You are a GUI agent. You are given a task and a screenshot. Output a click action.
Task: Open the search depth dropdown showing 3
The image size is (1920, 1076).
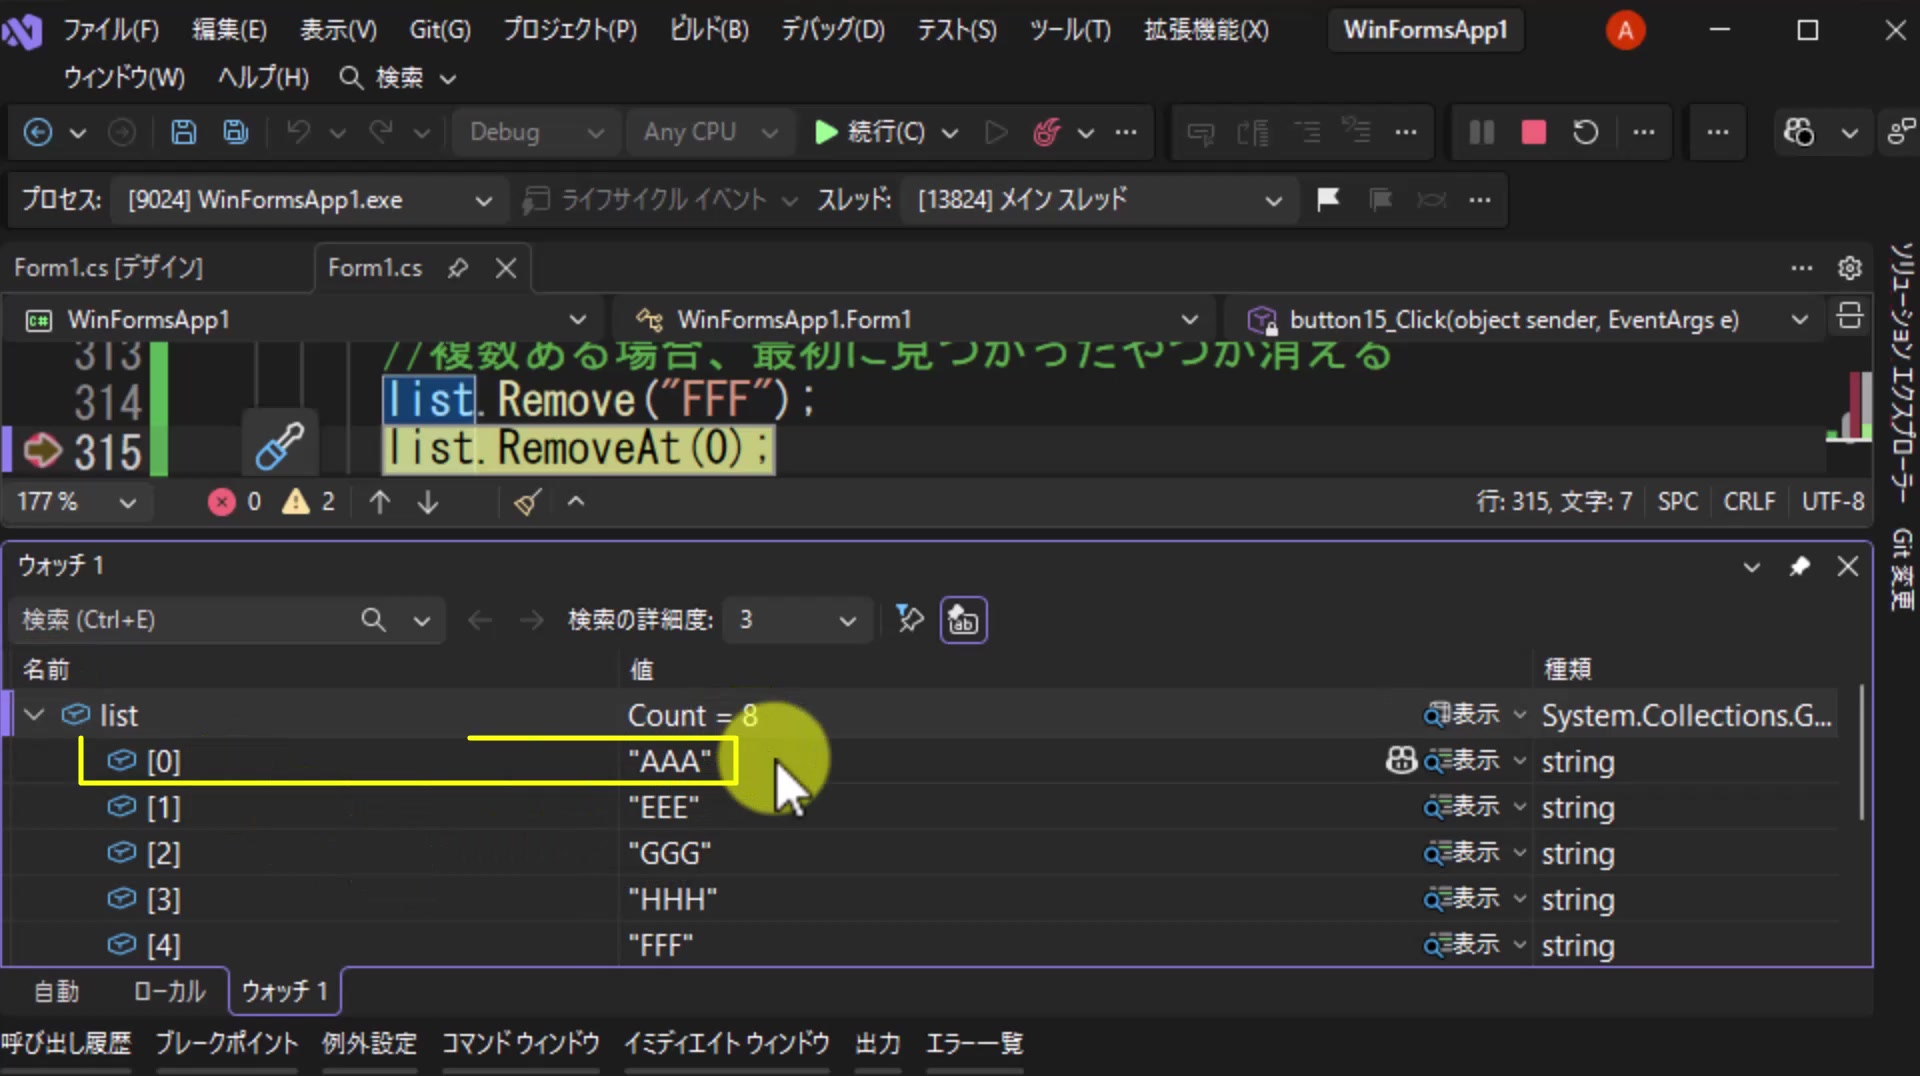click(796, 620)
